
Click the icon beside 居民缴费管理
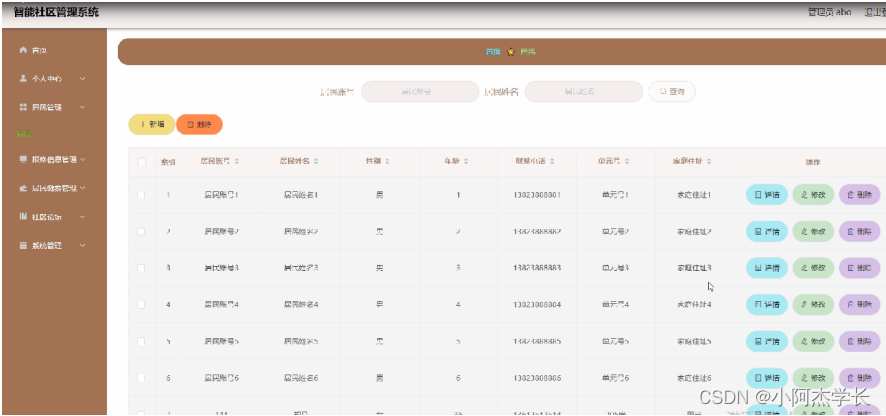tap(23, 188)
